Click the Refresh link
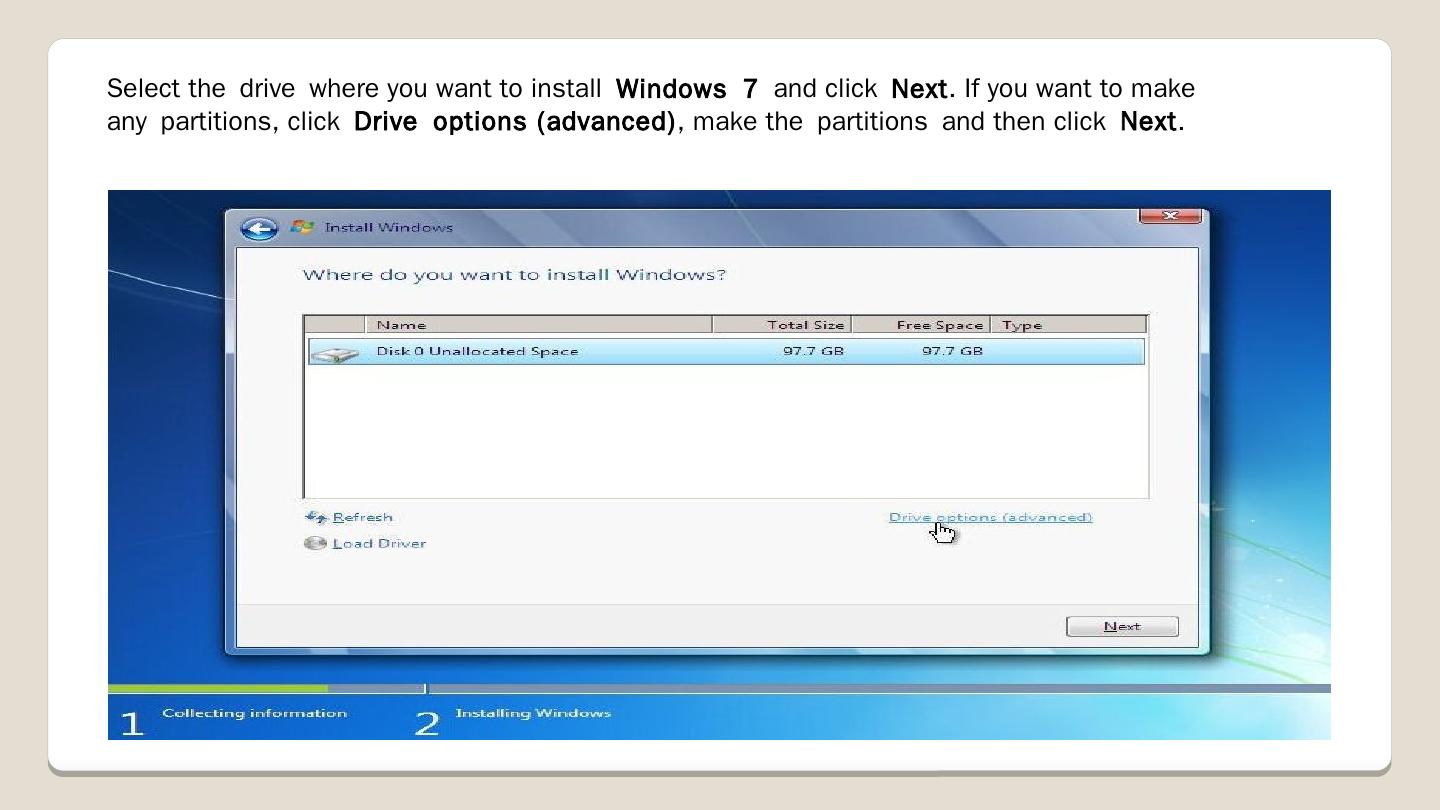1440x810 pixels. pos(362,517)
